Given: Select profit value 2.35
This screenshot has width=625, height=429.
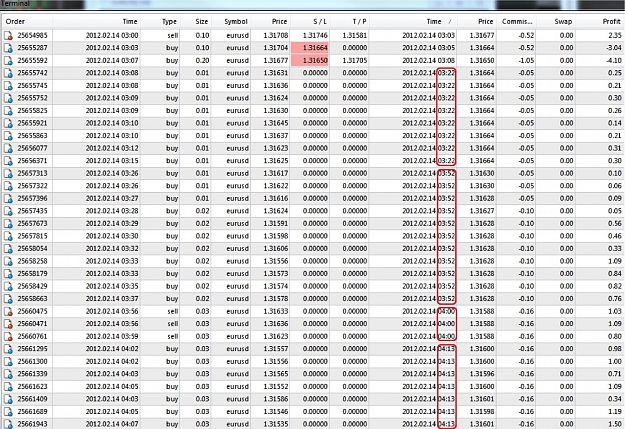Looking at the screenshot, I should [x=615, y=35].
